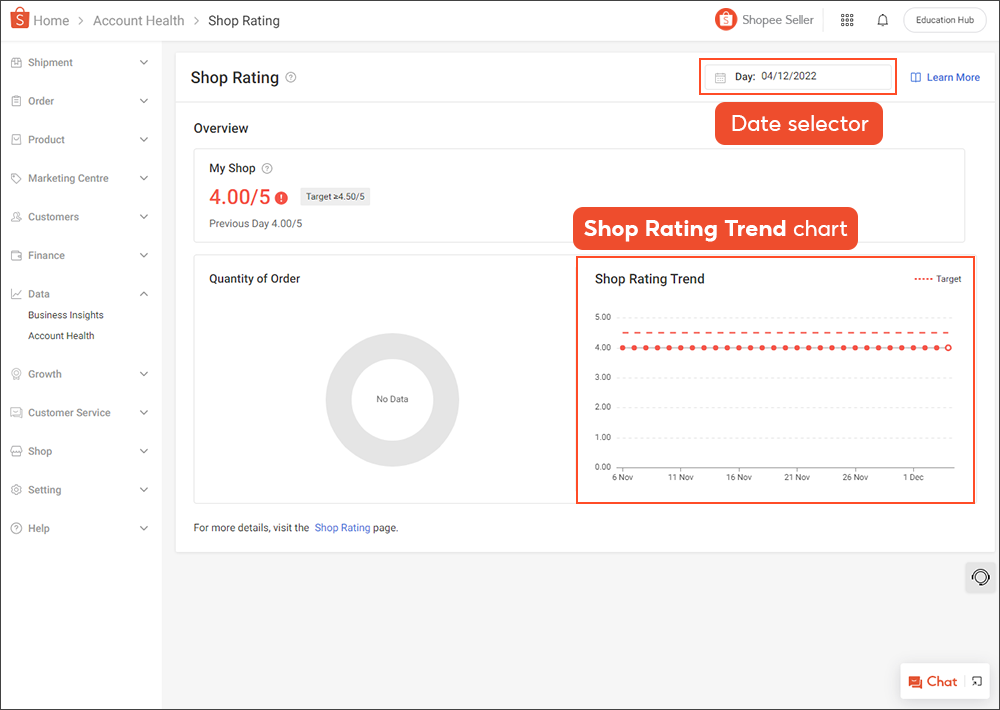Open the Day date selector field

797,77
